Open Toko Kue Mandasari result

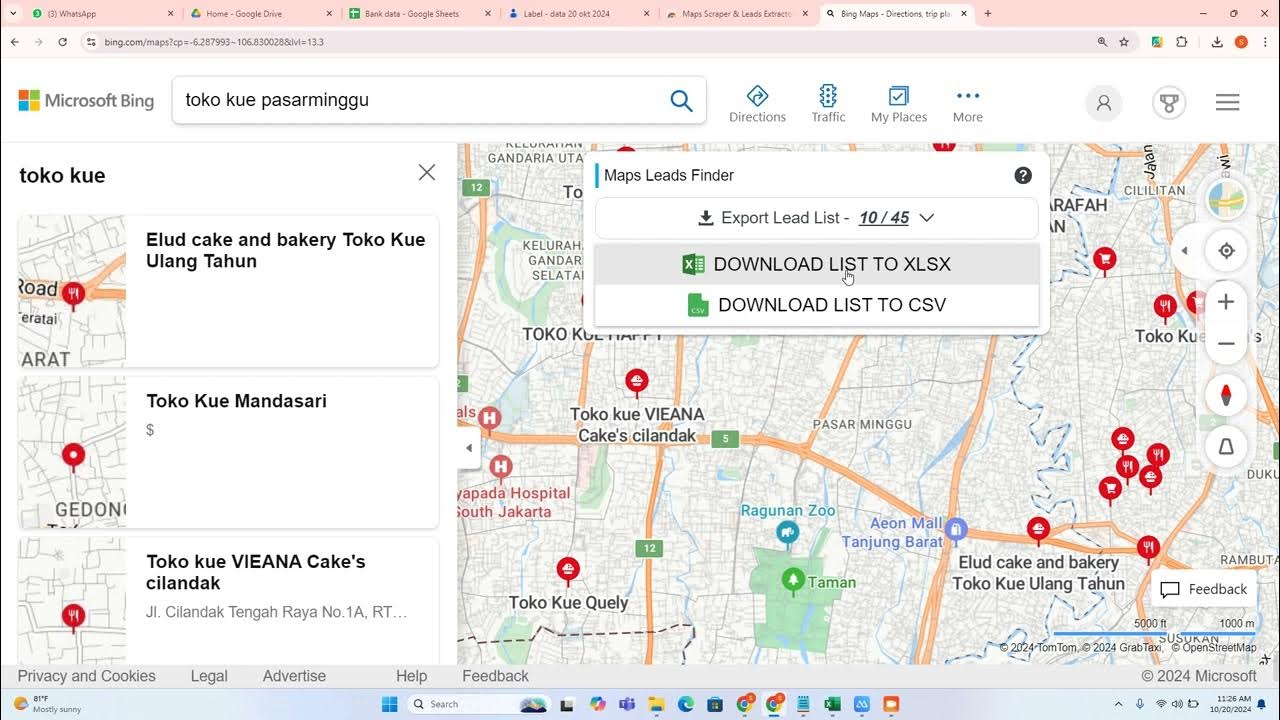[x=228, y=452]
